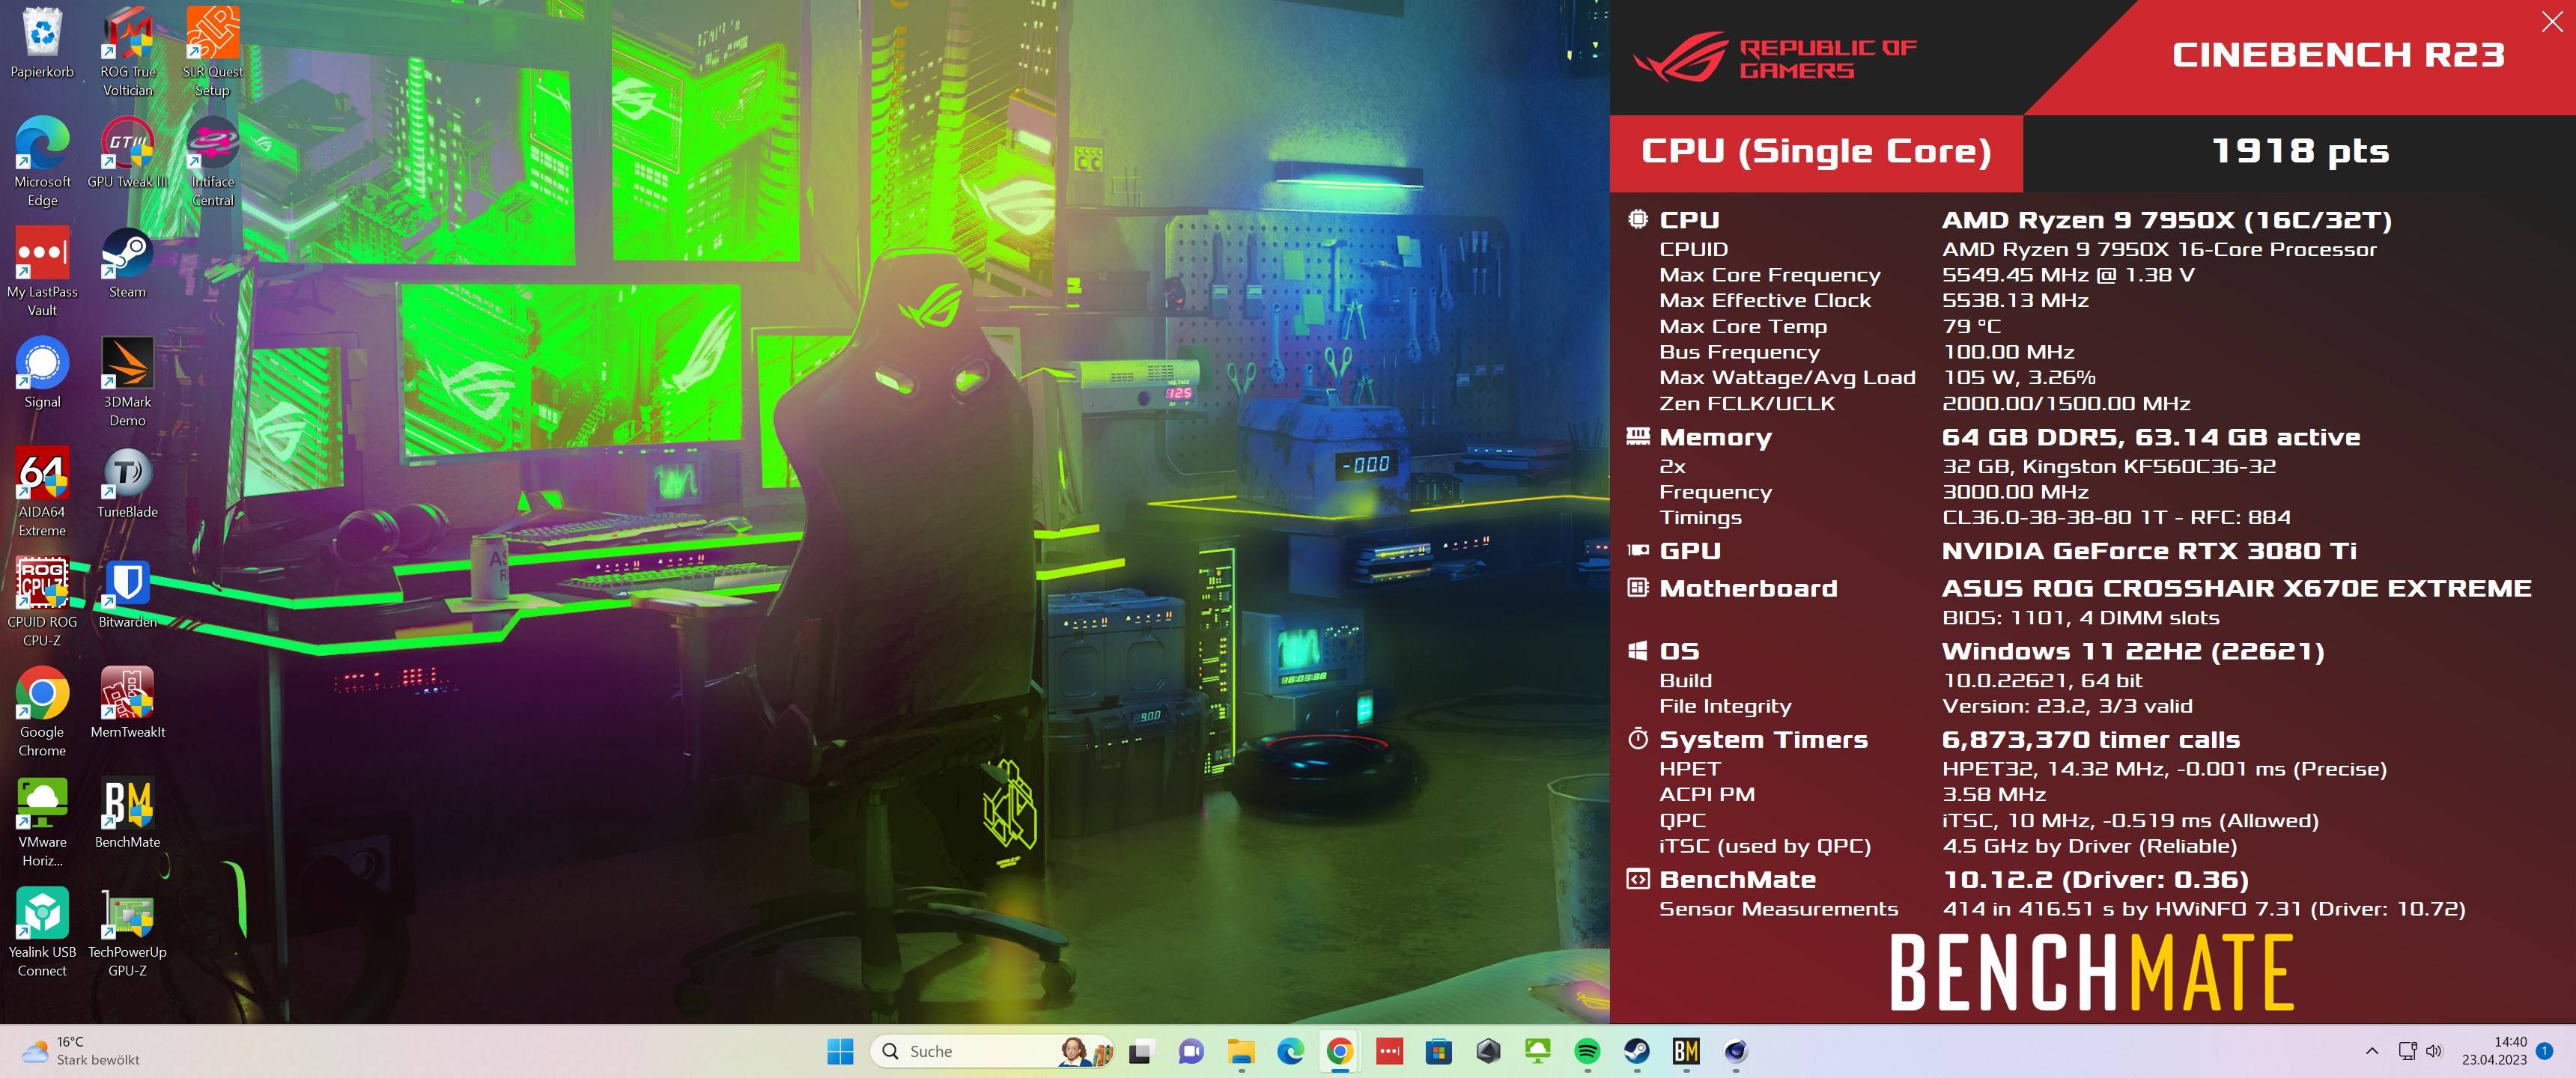Click the Republic of Gamers logo
The image size is (2576, 1078).
(1775, 57)
